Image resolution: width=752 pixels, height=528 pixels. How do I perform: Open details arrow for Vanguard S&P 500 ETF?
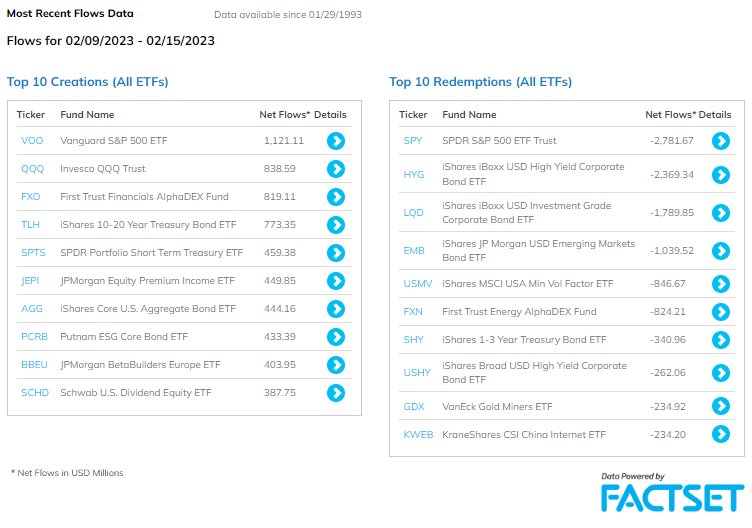tap(336, 141)
